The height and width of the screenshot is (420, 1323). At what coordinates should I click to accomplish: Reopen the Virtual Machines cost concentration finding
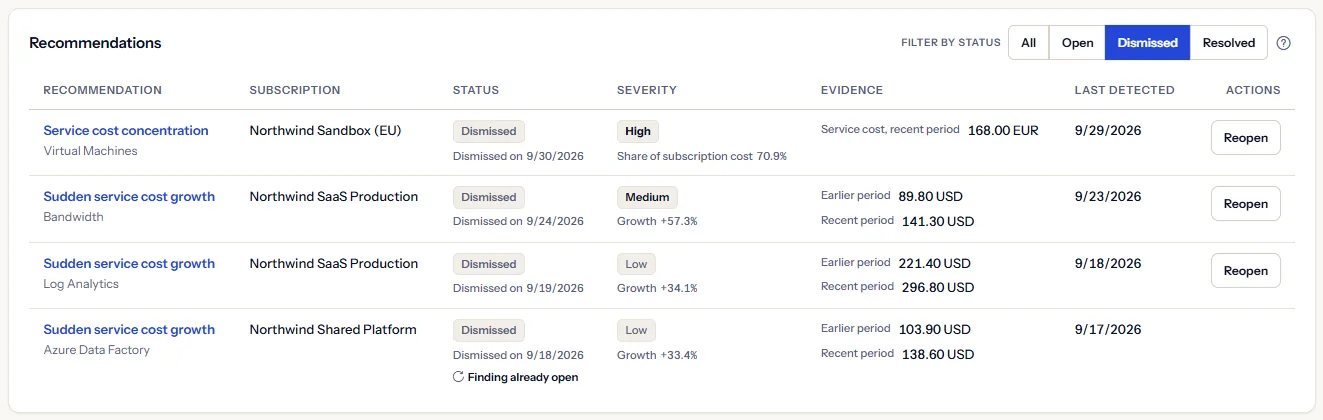[1245, 138]
